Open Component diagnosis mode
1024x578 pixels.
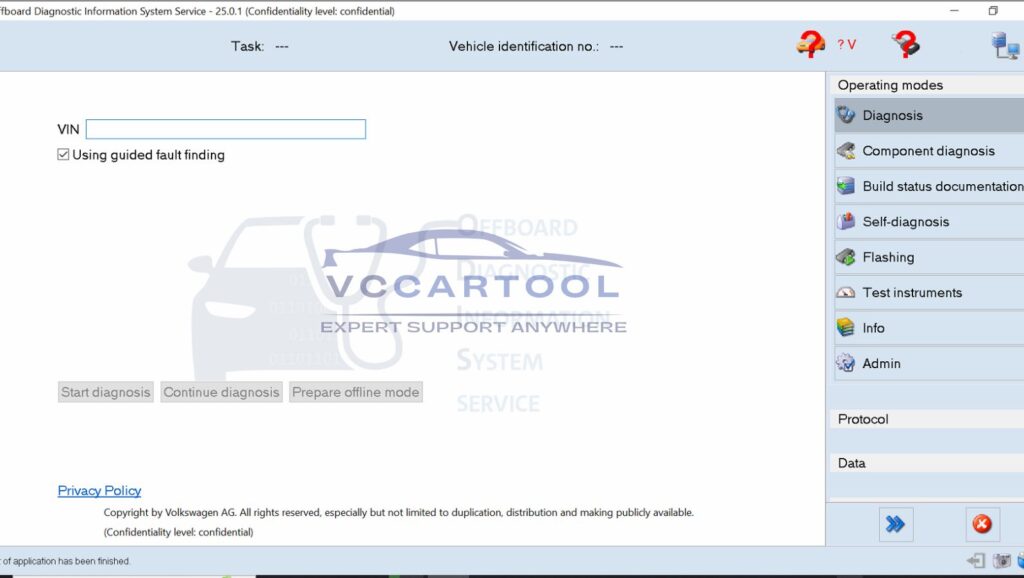pos(845,150)
